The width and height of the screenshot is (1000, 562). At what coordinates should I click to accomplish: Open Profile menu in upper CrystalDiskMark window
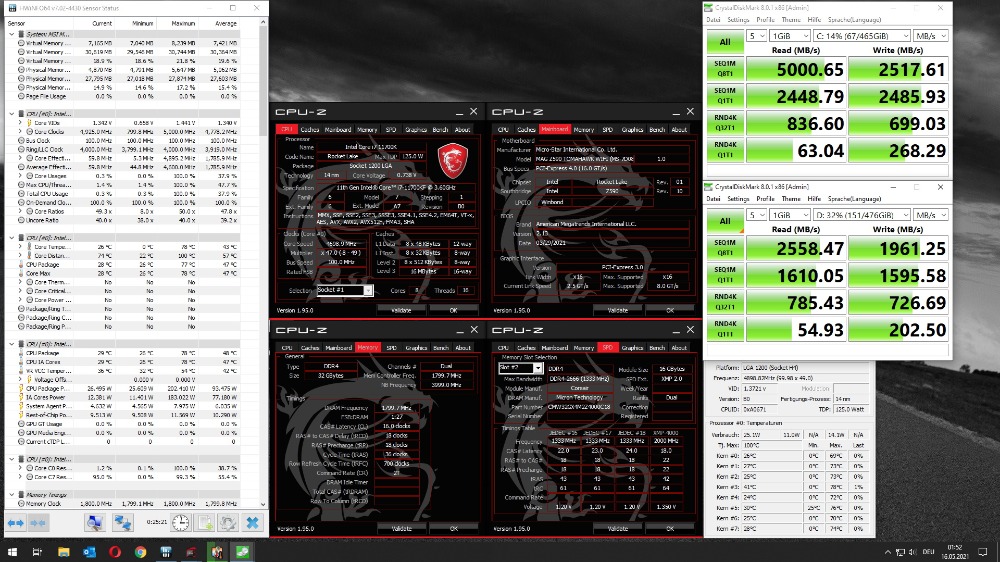(x=765, y=20)
